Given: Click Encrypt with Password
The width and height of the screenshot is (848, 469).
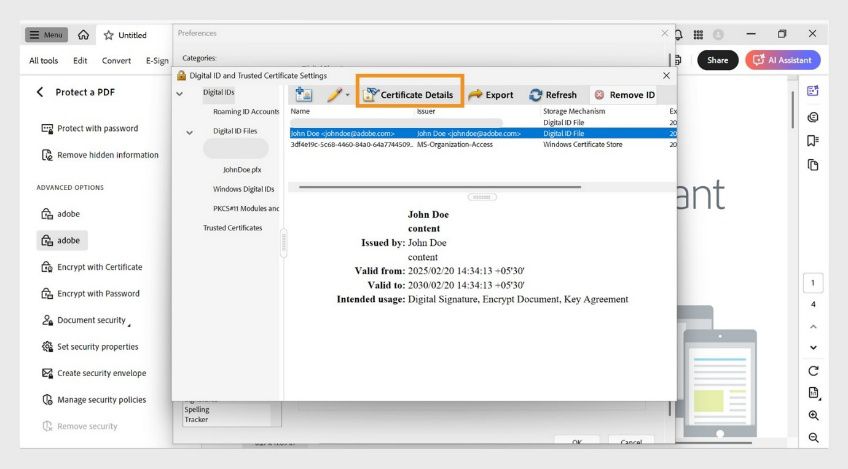Looking at the screenshot, I should (90, 293).
